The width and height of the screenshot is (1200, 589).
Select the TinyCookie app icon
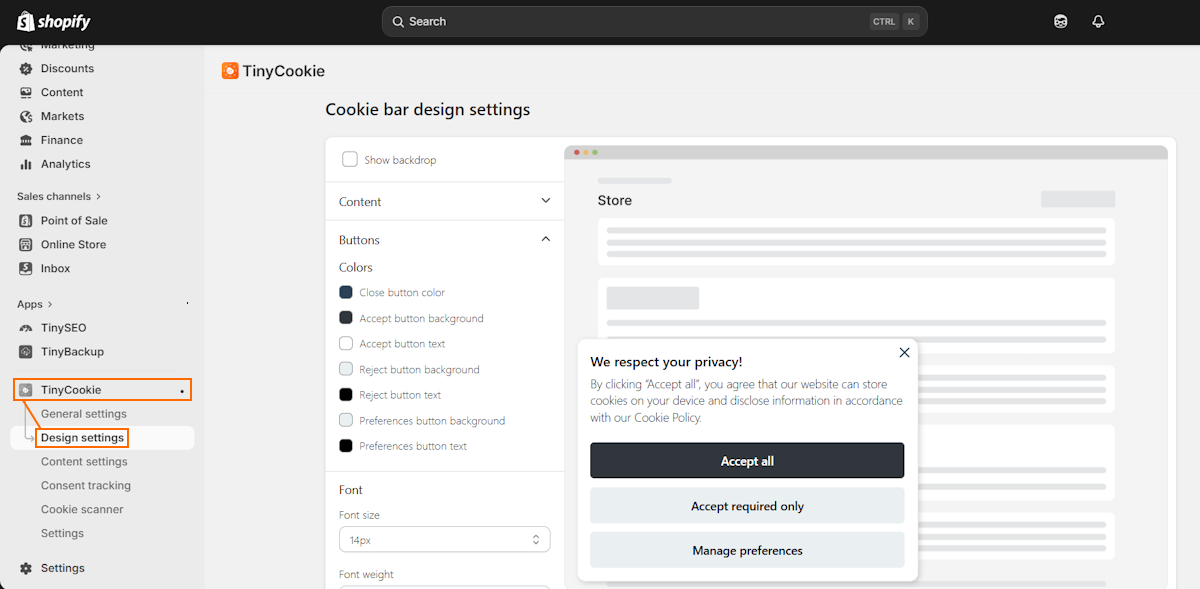click(27, 389)
